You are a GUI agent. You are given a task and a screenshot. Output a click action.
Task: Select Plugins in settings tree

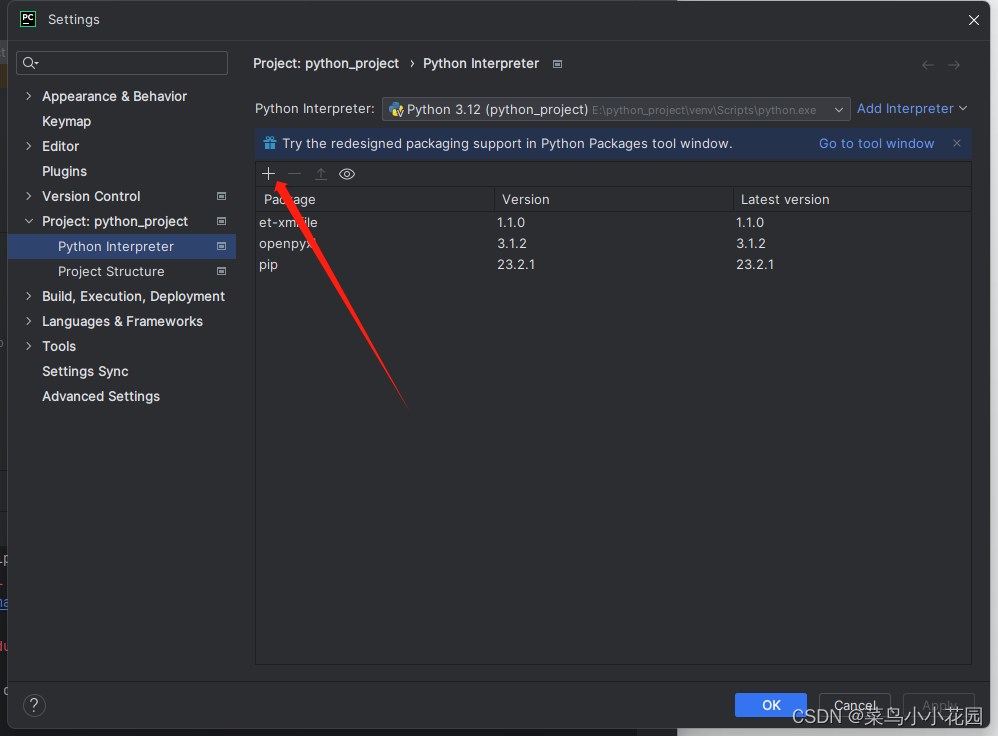tap(64, 171)
